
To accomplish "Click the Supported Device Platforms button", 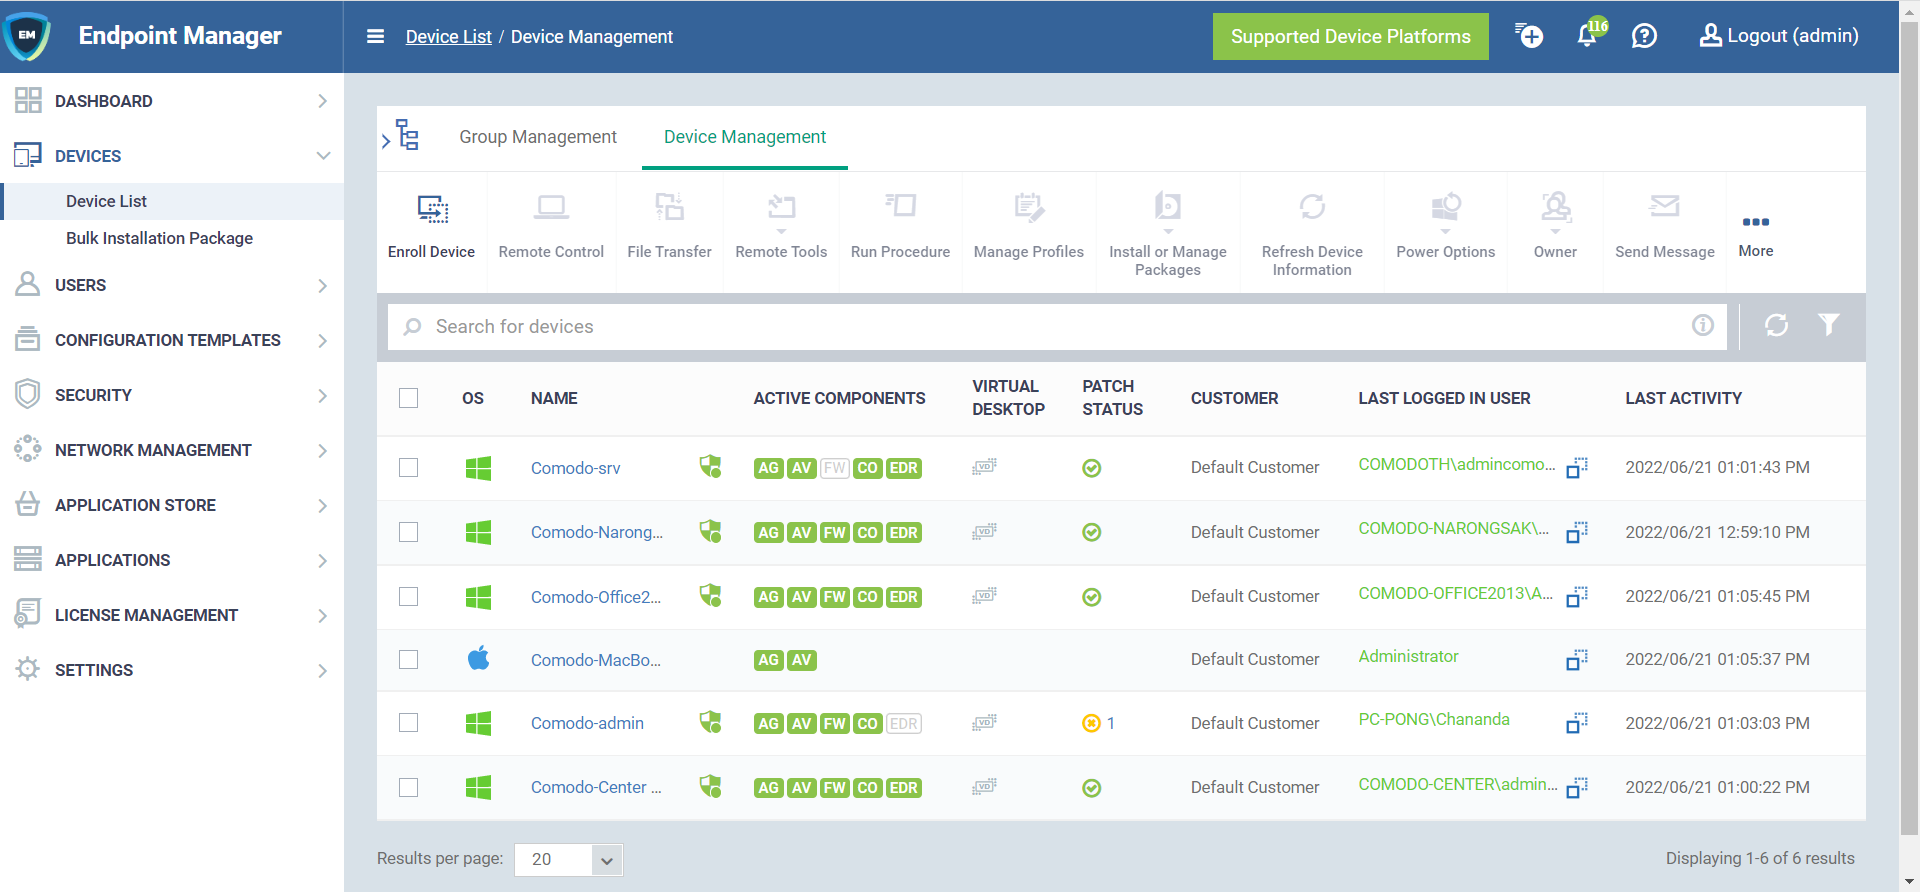I will pos(1350,37).
